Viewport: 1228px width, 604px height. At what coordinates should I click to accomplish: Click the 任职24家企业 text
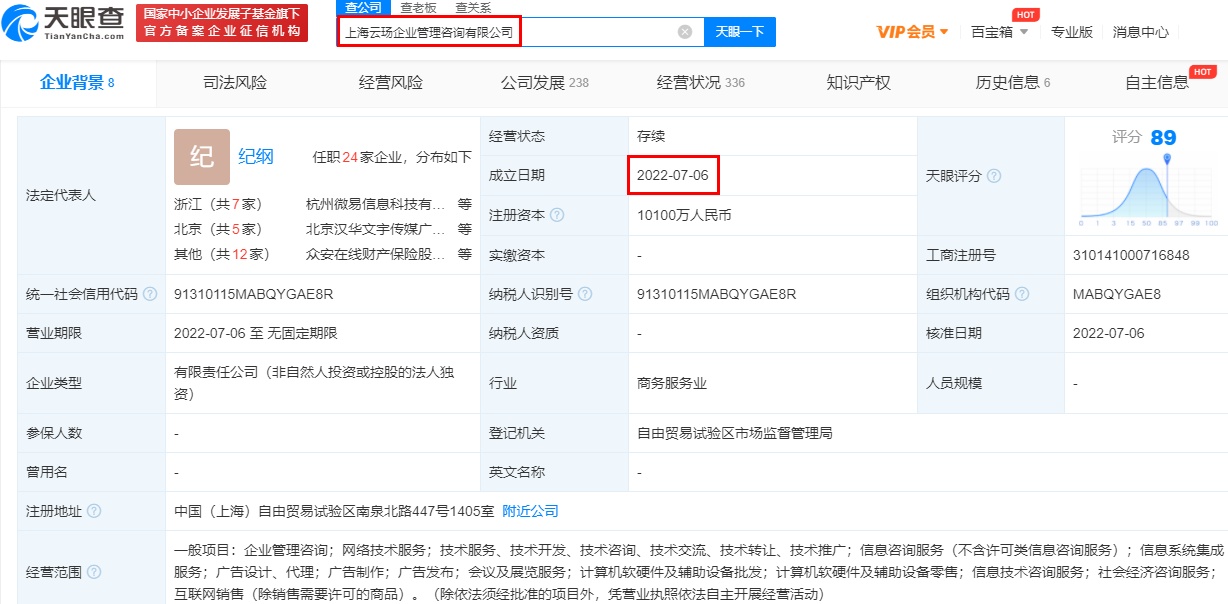(x=355, y=157)
